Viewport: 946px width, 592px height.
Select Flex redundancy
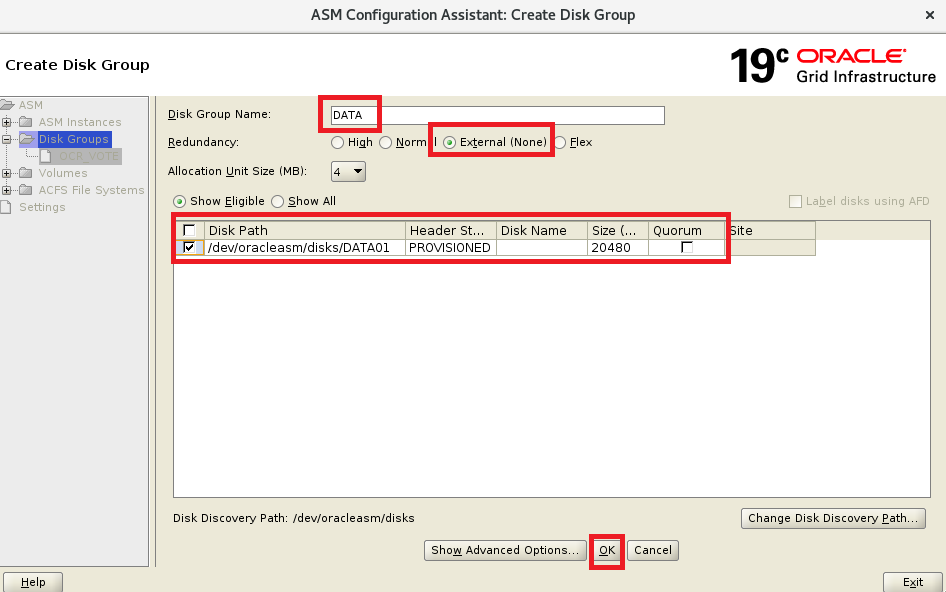pyautogui.click(x=560, y=142)
